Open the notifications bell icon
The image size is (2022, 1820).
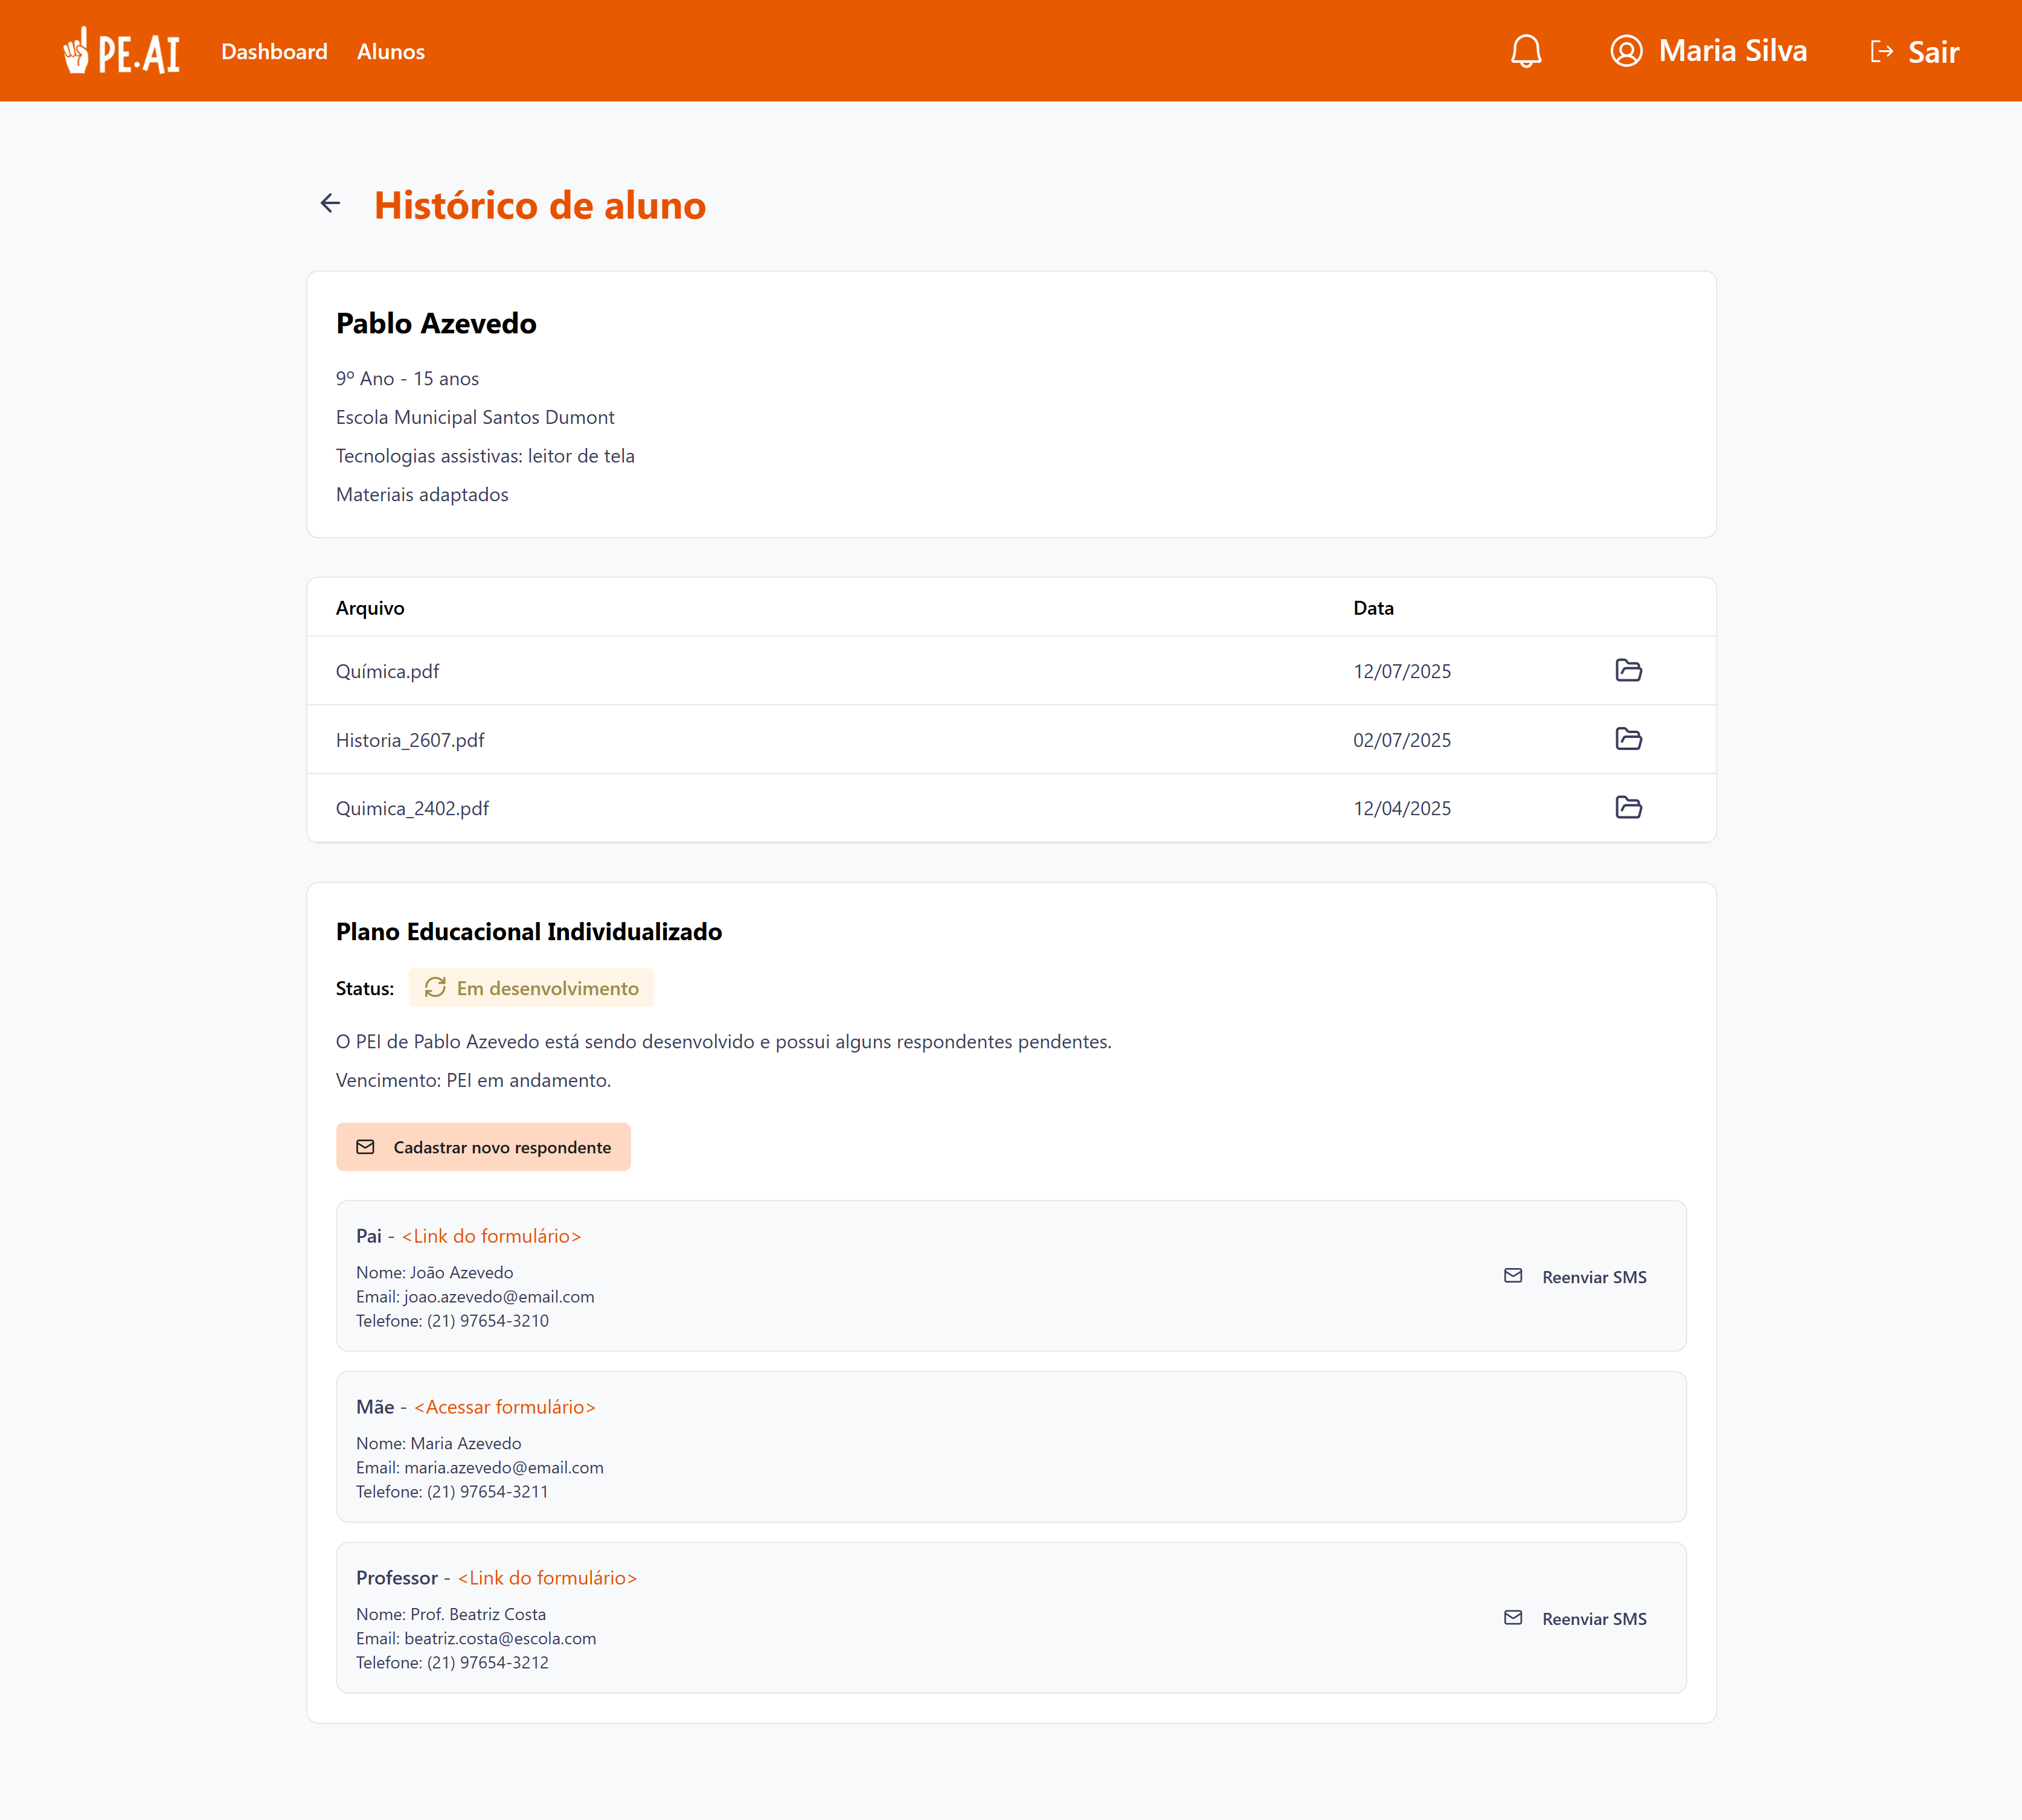(1525, 51)
